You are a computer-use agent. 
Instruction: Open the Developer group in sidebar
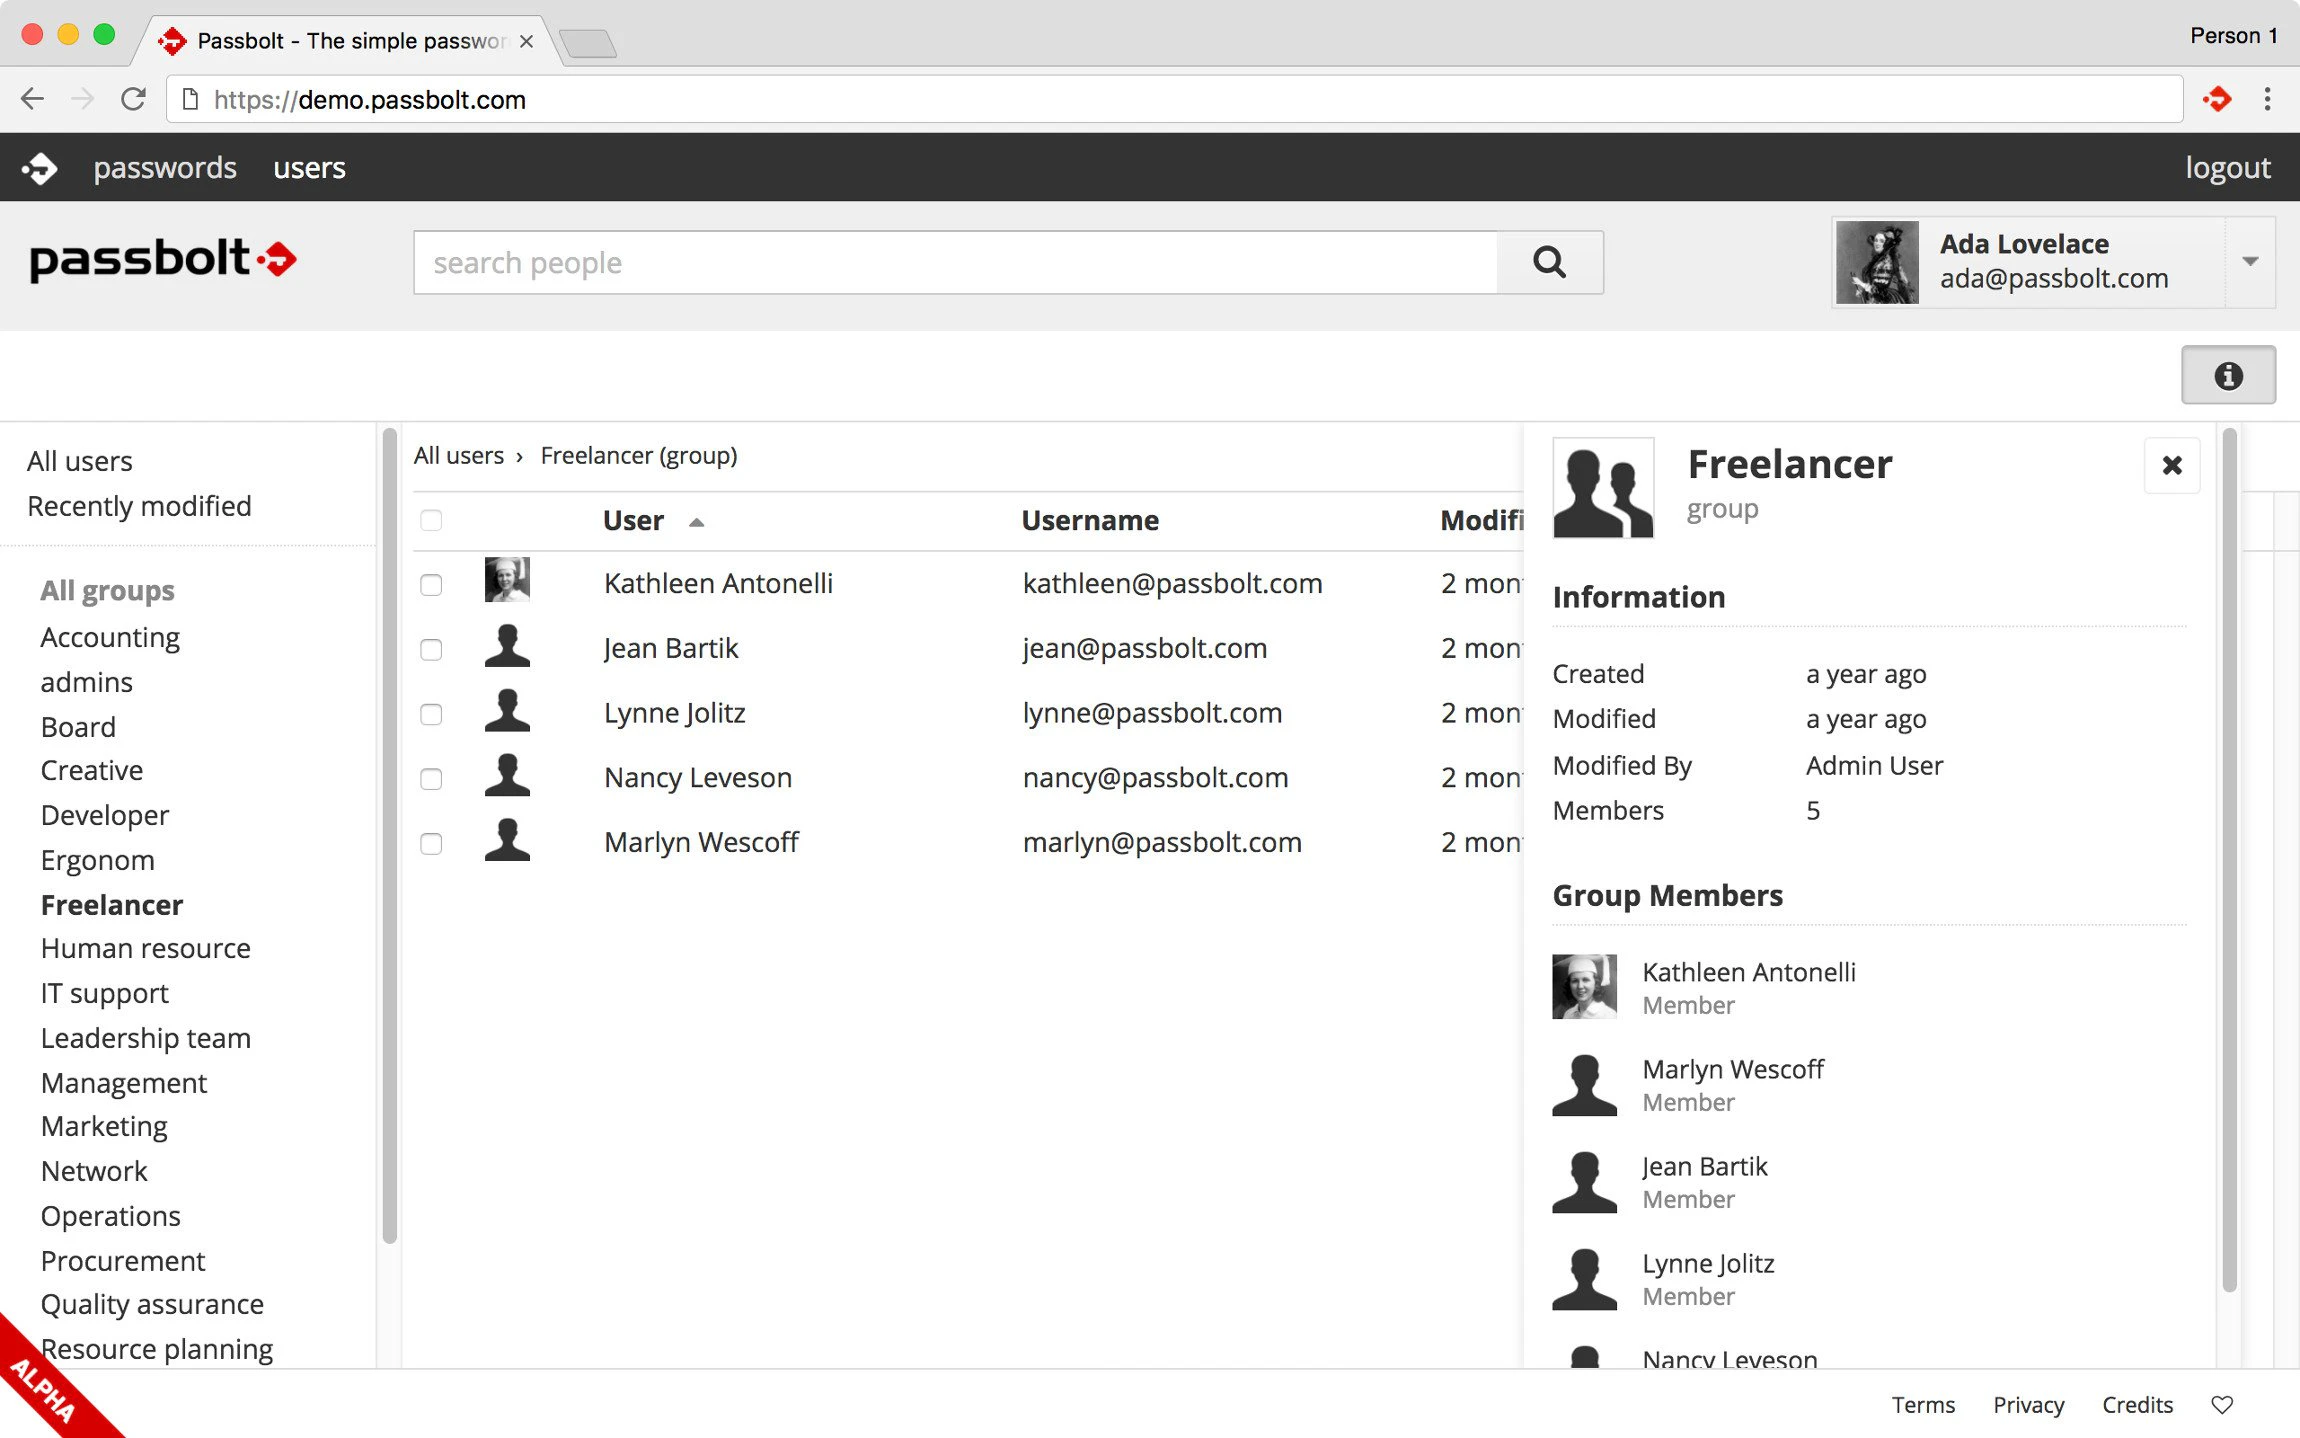[104, 815]
